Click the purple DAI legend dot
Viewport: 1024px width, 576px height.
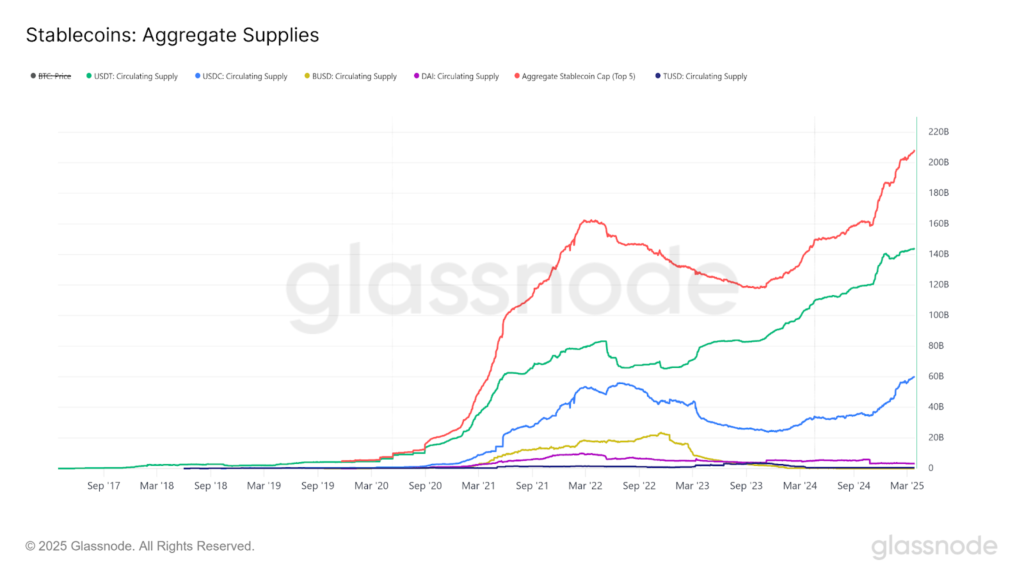pos(417,76)
